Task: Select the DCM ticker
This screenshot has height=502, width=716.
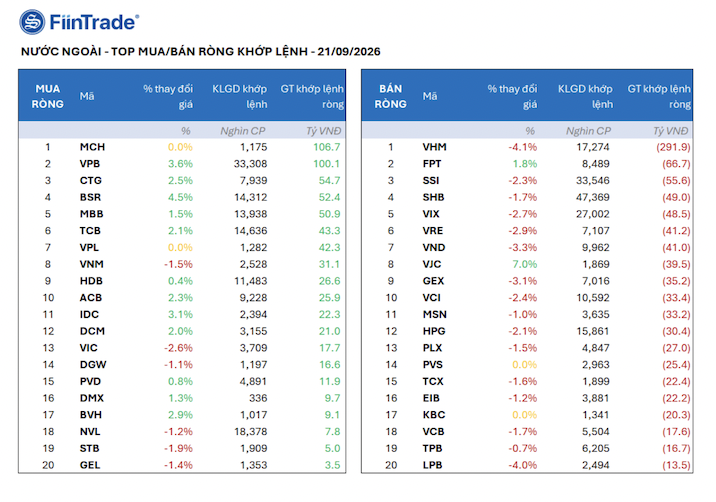Action: [x=92, y=331]
